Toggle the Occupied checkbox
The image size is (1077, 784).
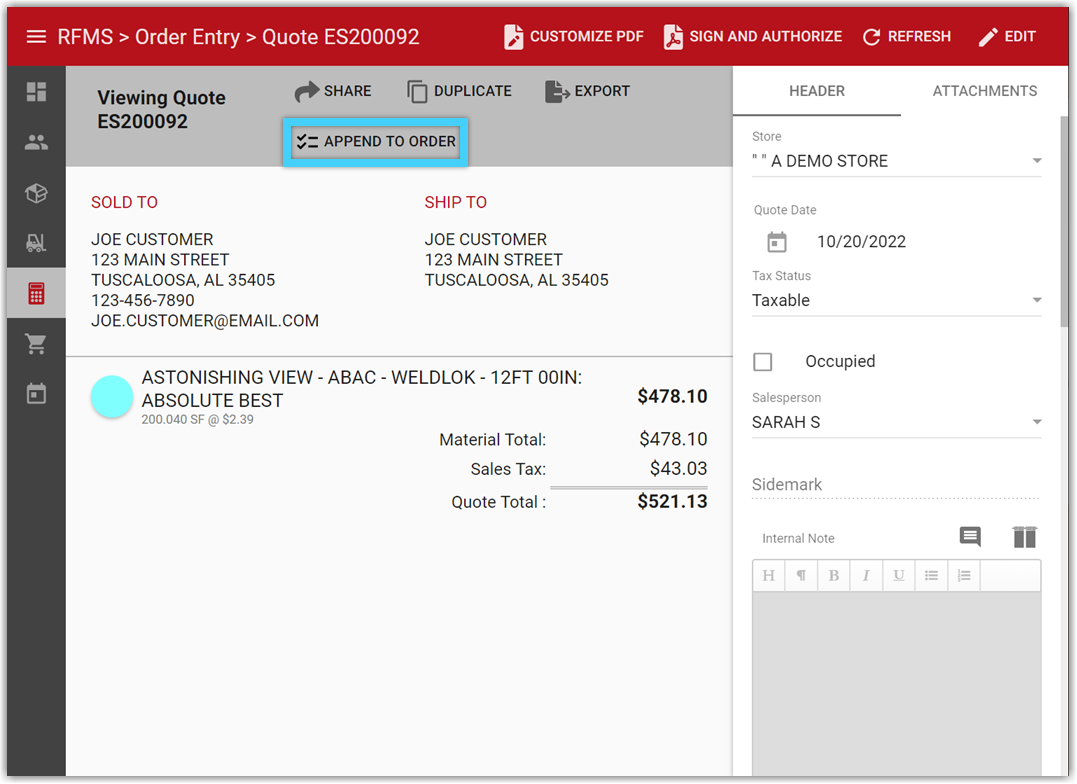[x=763, y=362]
